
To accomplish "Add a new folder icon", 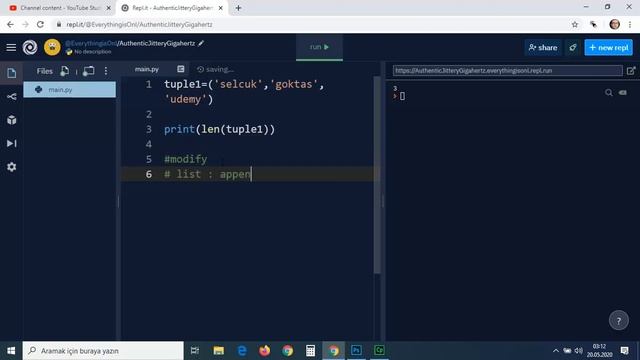I will click(x=88, y=71).
